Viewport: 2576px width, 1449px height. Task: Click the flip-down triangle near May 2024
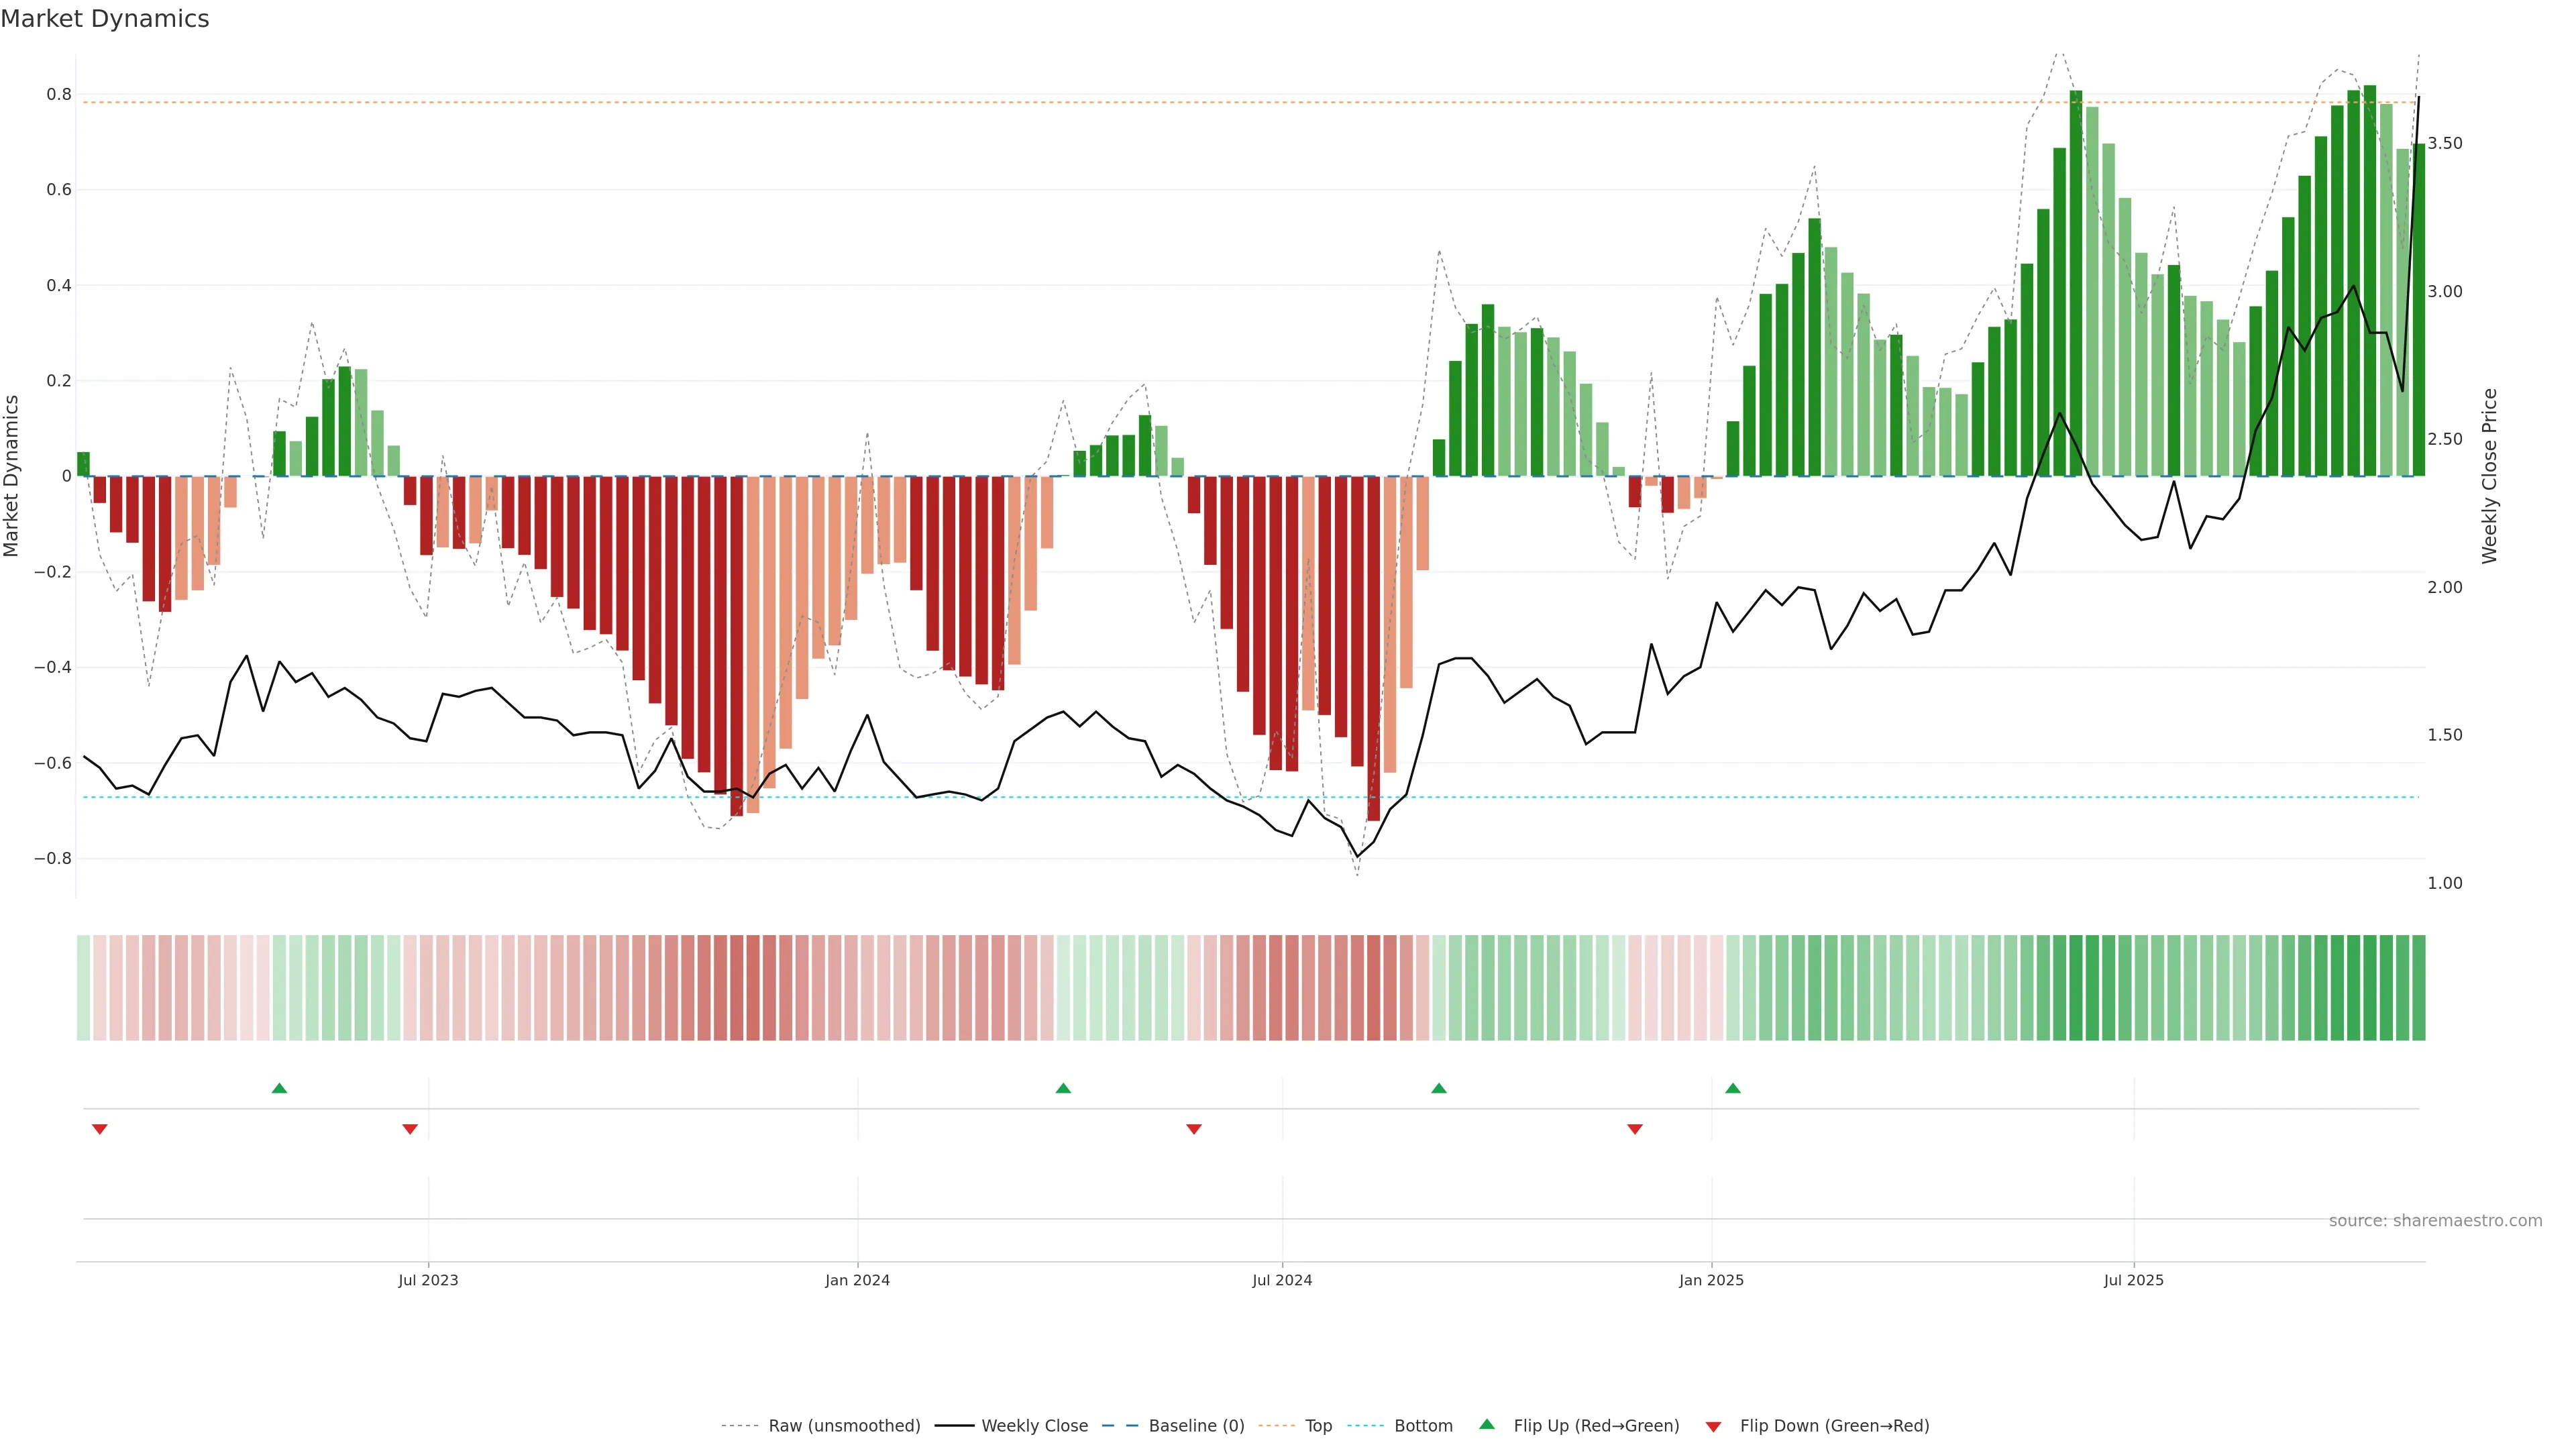1194,1129
